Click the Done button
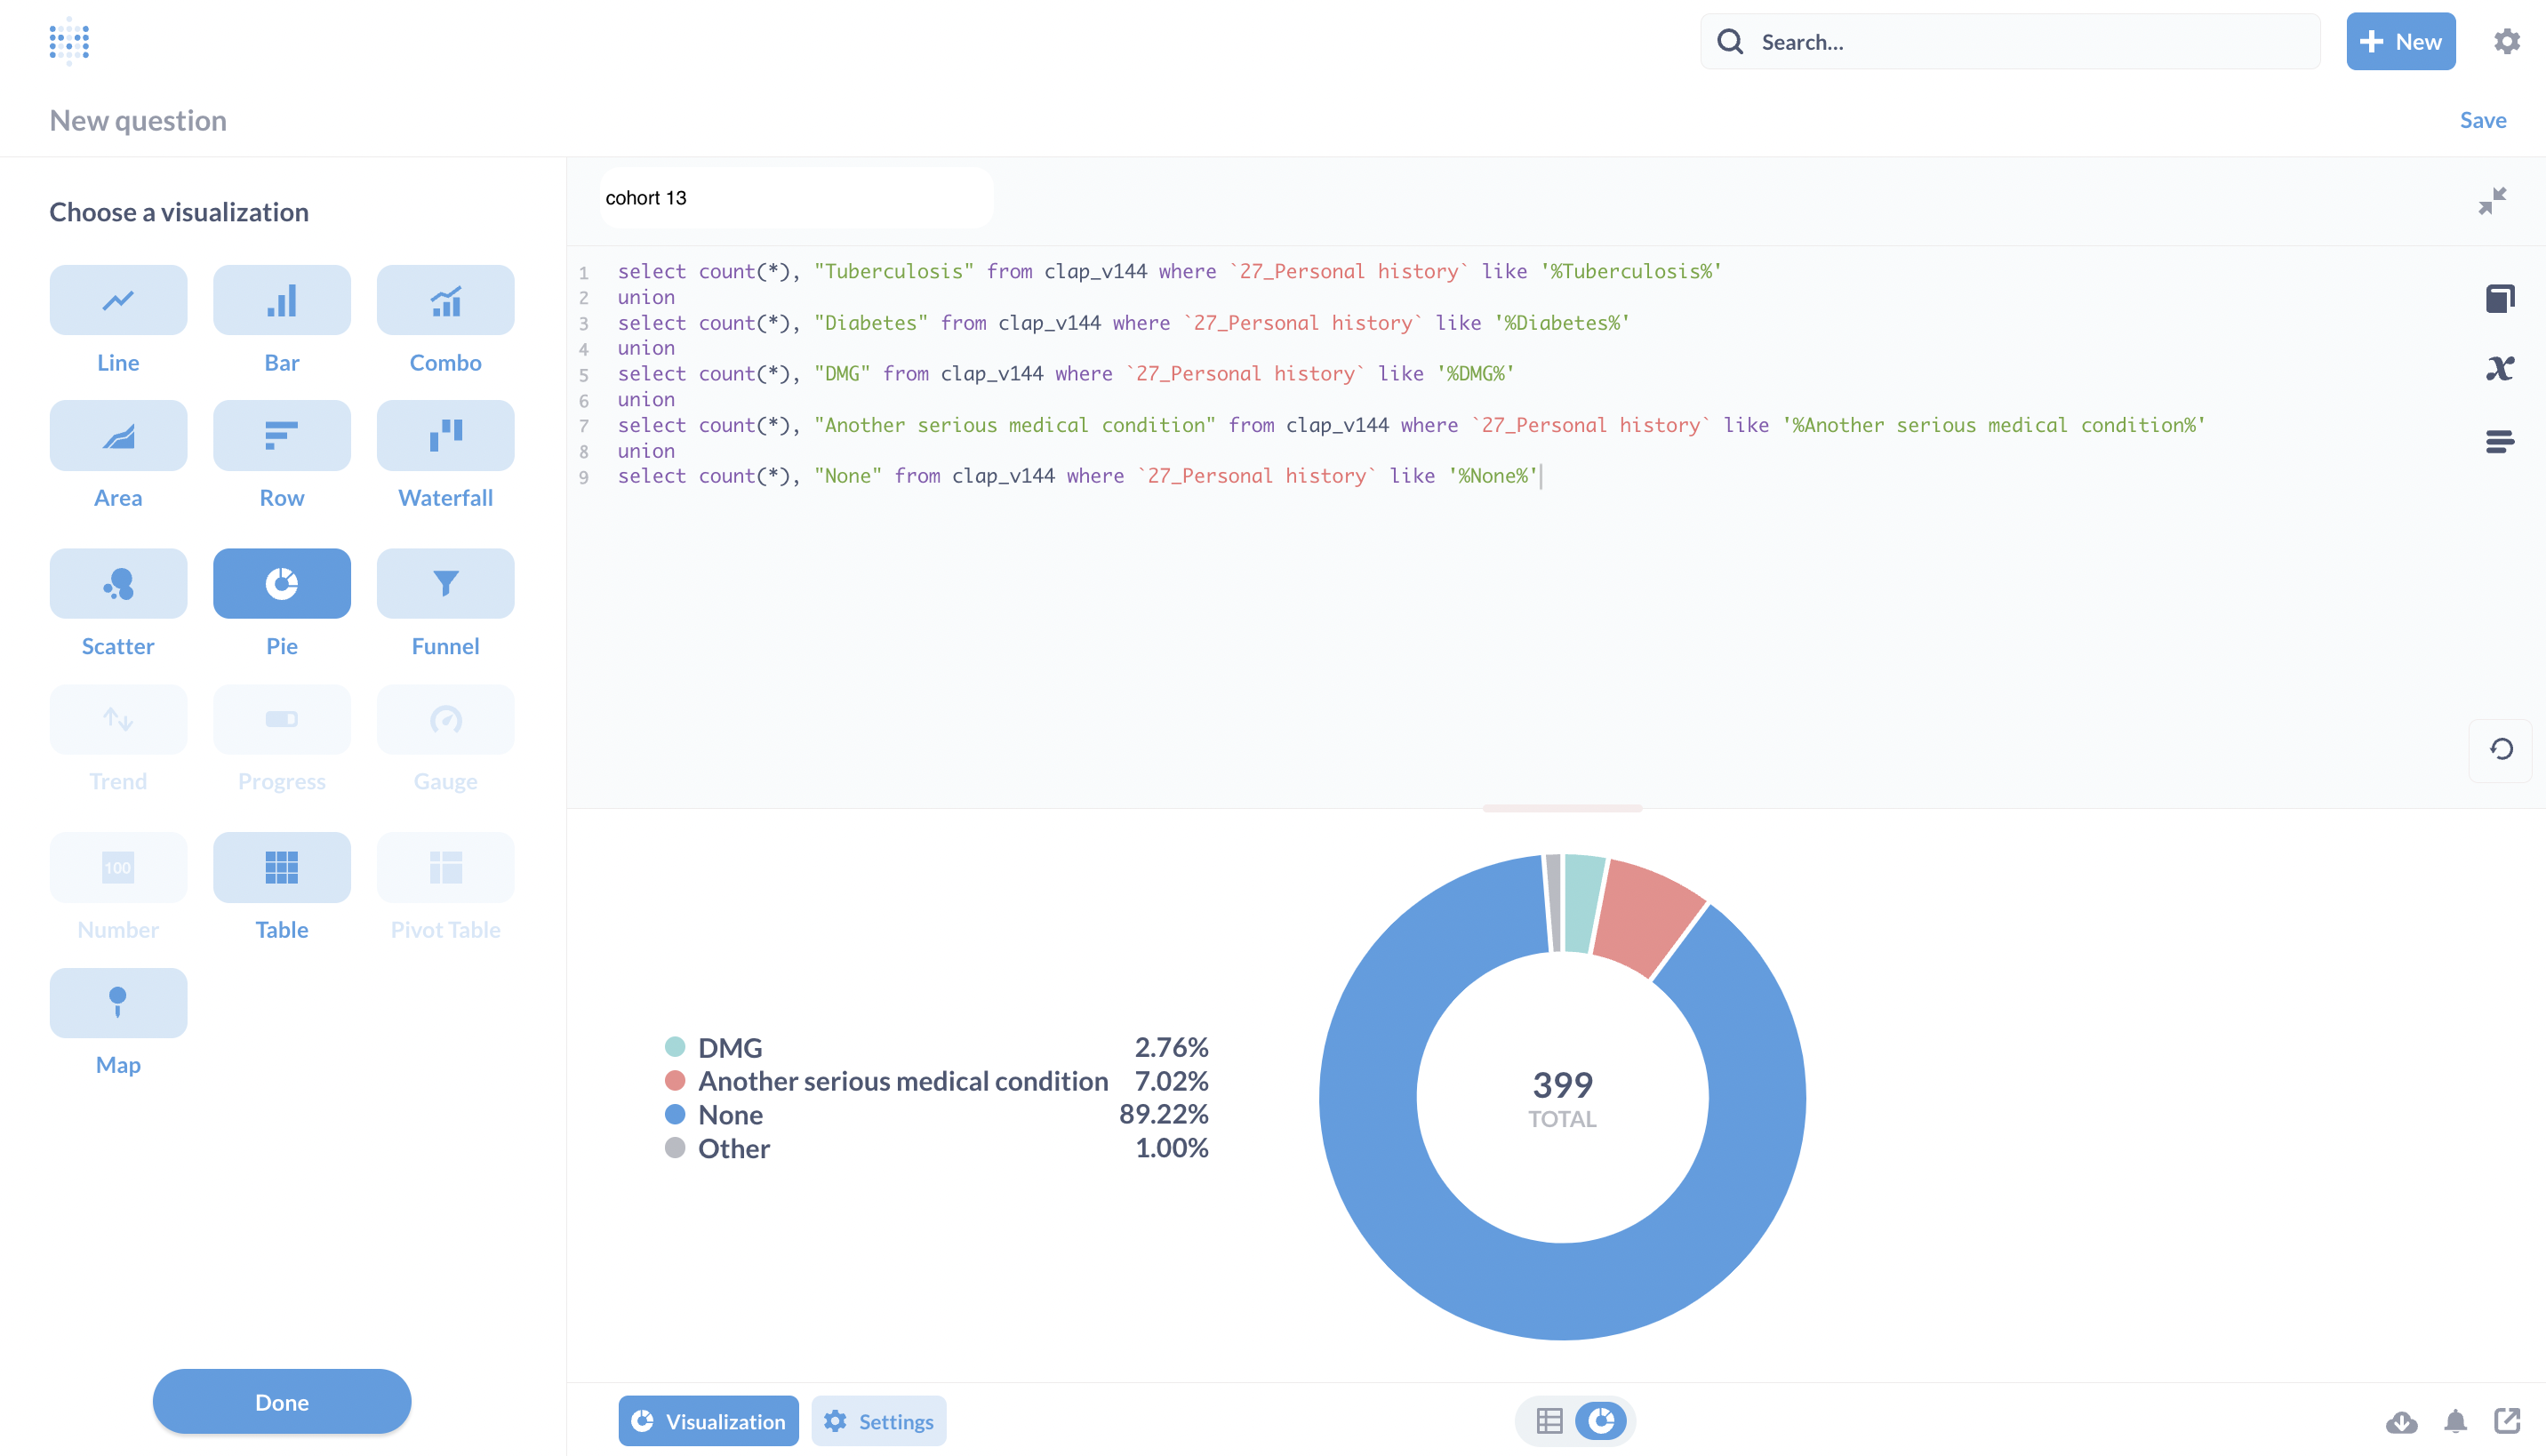This screenshot has width=2546, height=1456. click(x=281, y=1401)
